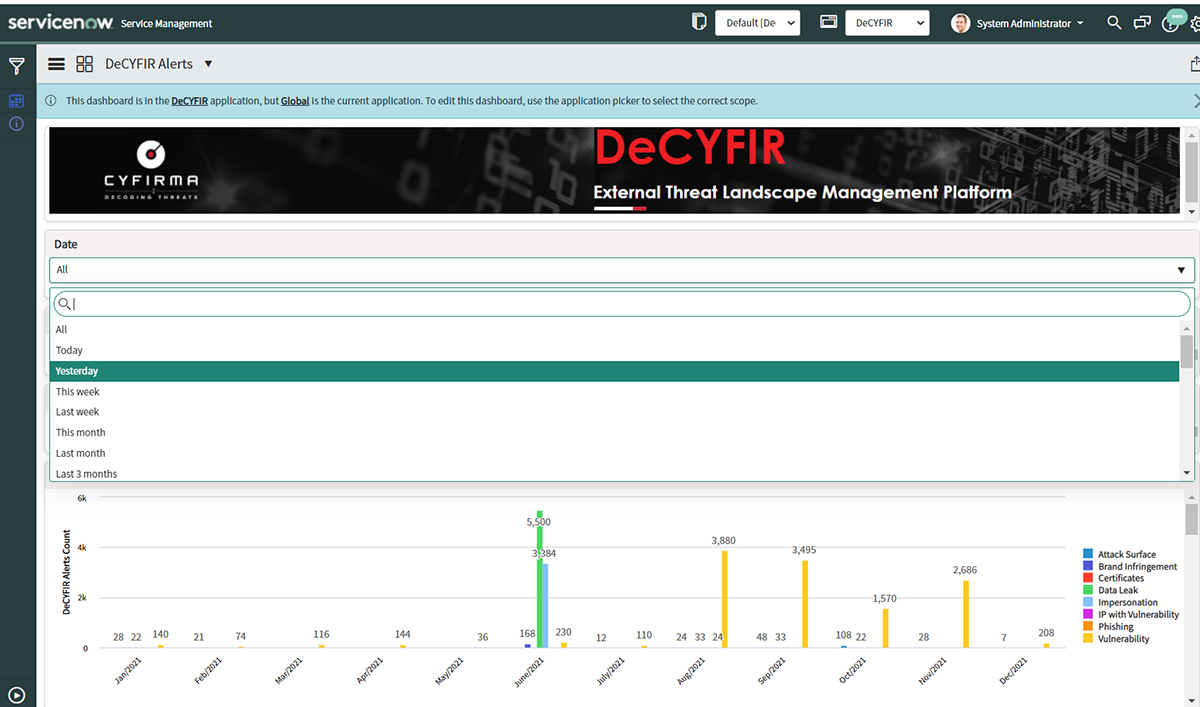Open the global search magnifier icon
Image resolution: width=1200 pixels, height=707 pixels.
1114,22
